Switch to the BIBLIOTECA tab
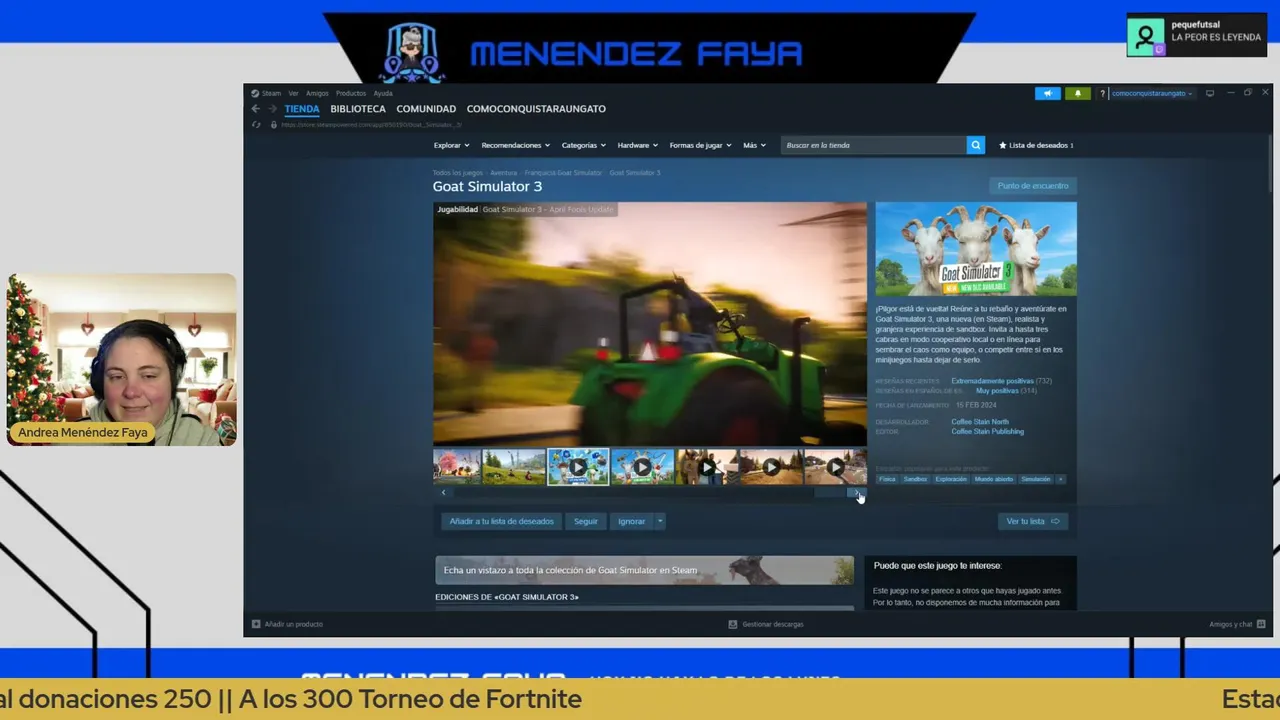Viewport: 1280px width, 720px height. [x=358, y=109]
